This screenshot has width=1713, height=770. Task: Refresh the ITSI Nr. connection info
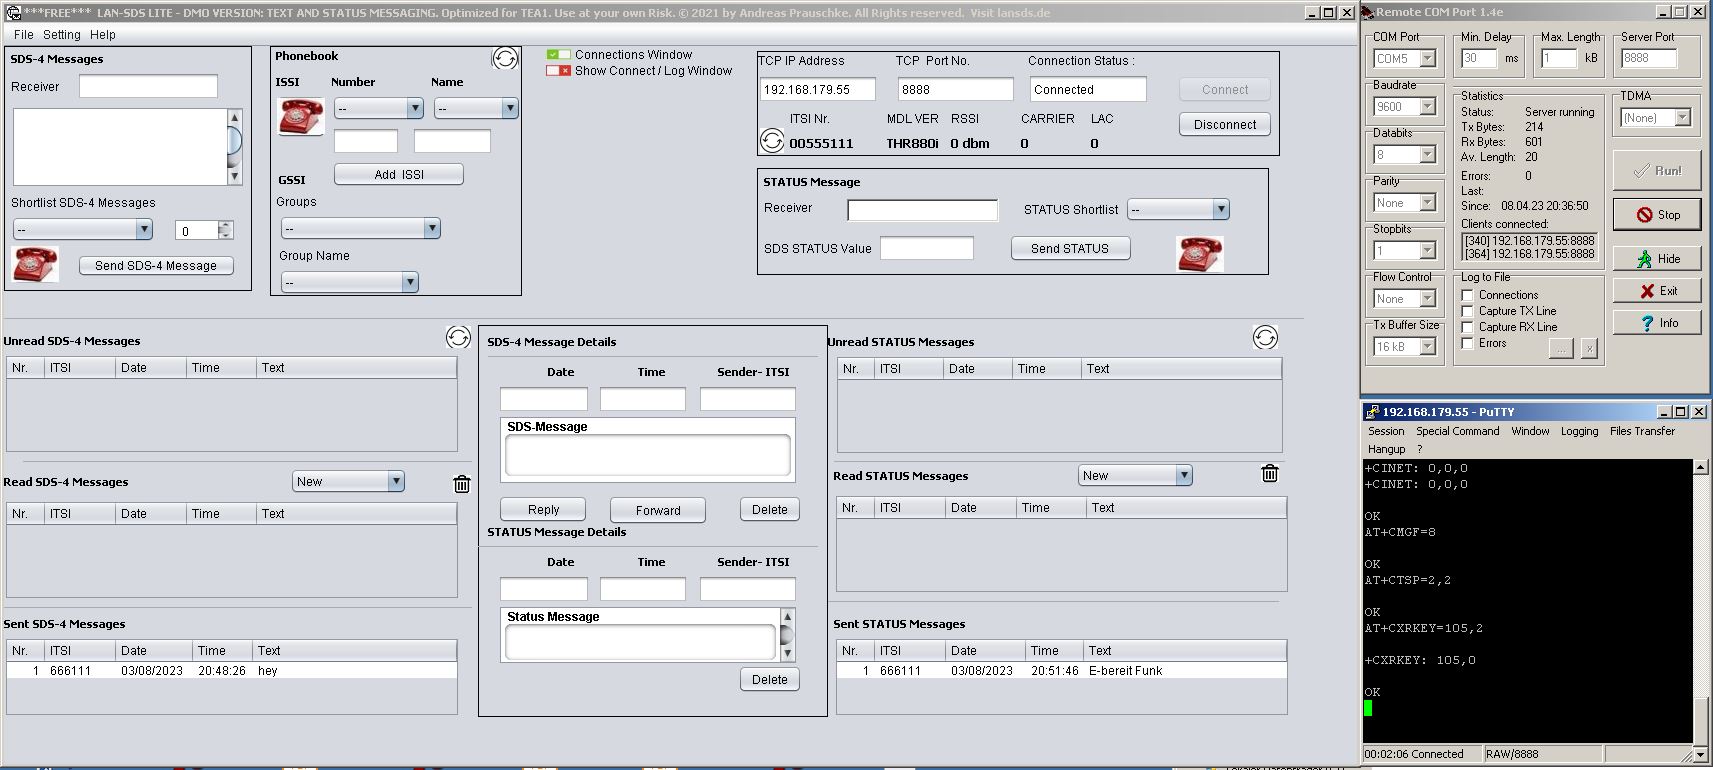[772, 141]
